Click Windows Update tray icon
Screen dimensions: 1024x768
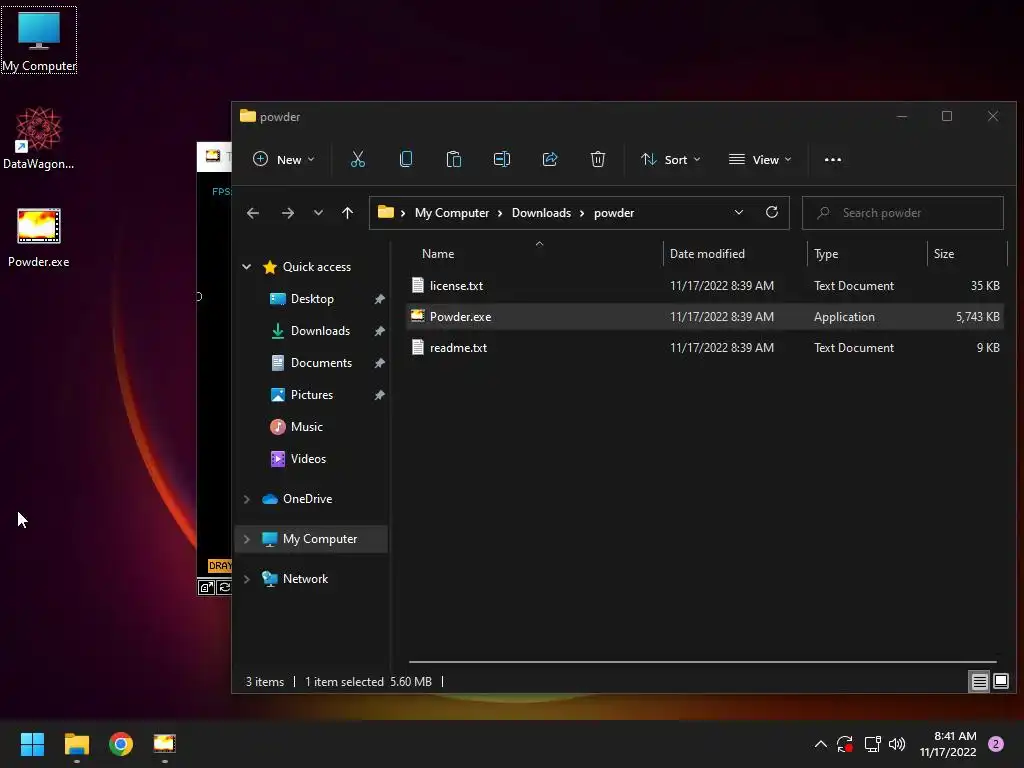[845, 744]
